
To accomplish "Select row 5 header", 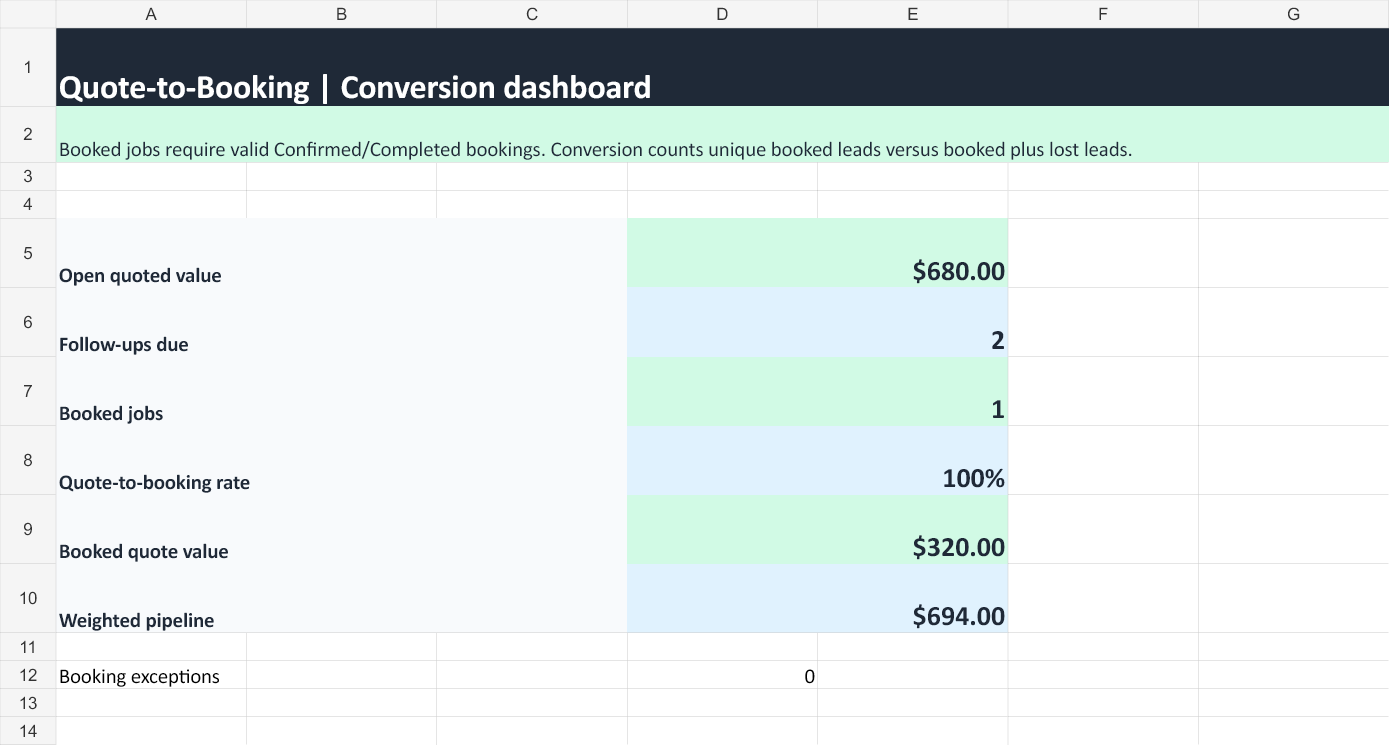I will 28,253.
